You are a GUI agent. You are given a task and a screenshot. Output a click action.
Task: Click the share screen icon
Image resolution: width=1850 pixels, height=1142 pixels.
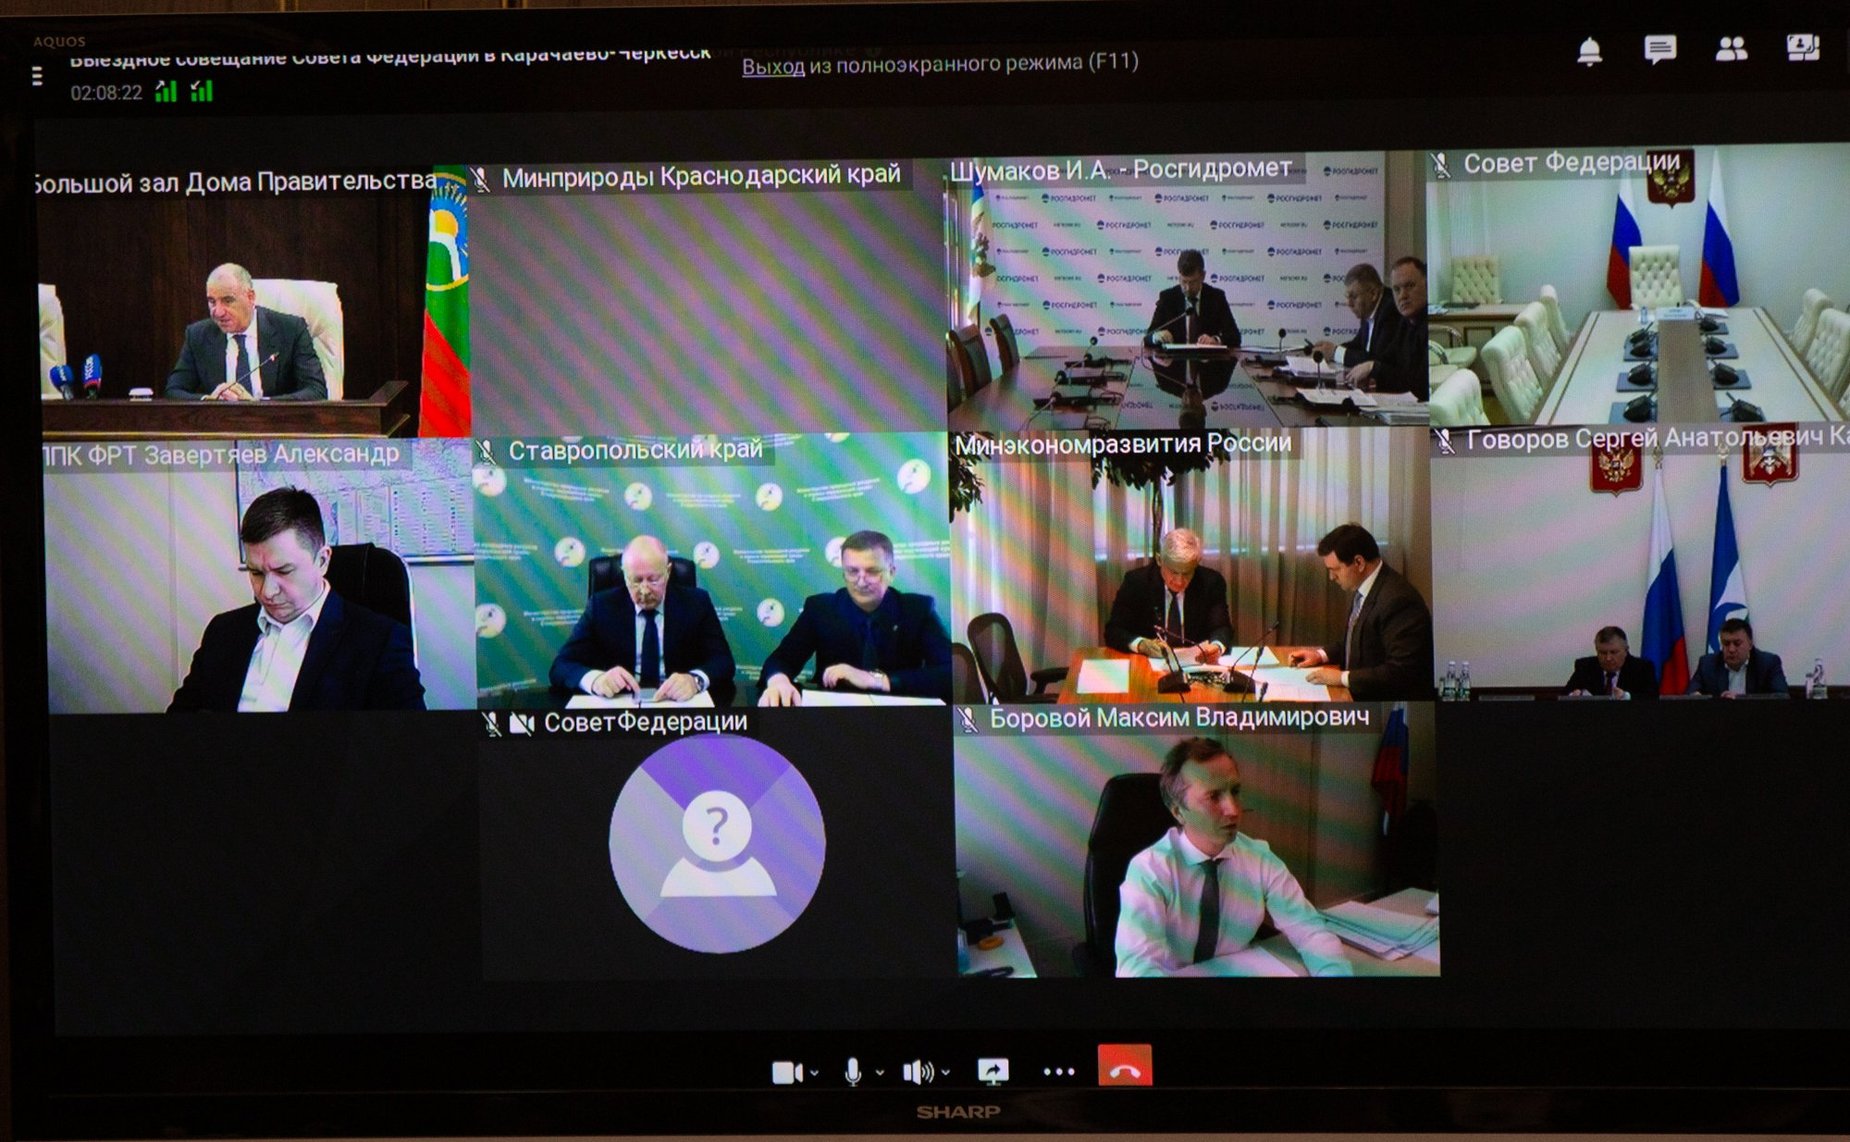993,1071
